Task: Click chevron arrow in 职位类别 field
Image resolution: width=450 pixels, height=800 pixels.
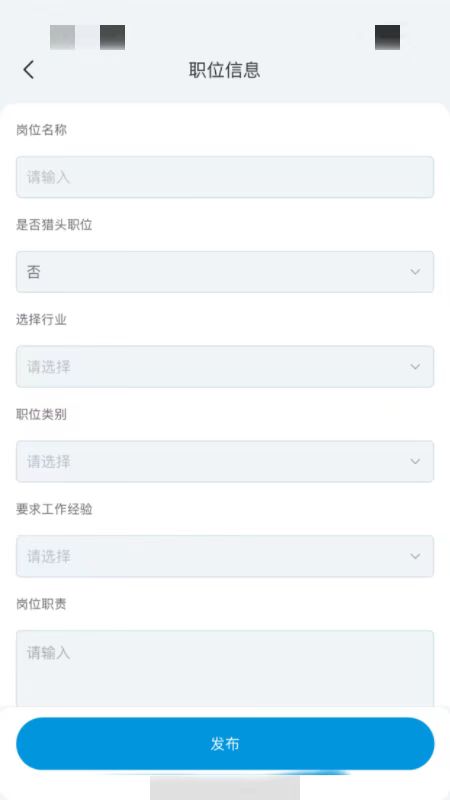Action: 415,462
